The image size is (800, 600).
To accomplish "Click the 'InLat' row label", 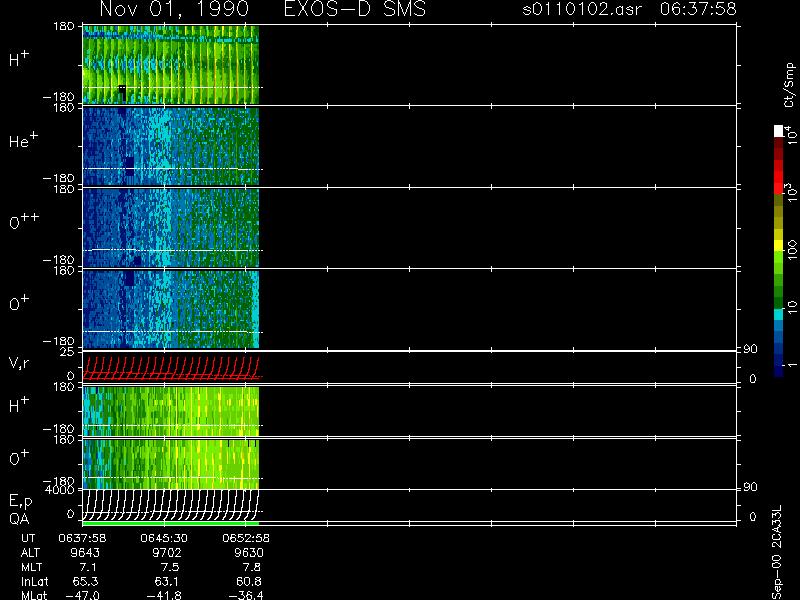I will coord(35,581).
